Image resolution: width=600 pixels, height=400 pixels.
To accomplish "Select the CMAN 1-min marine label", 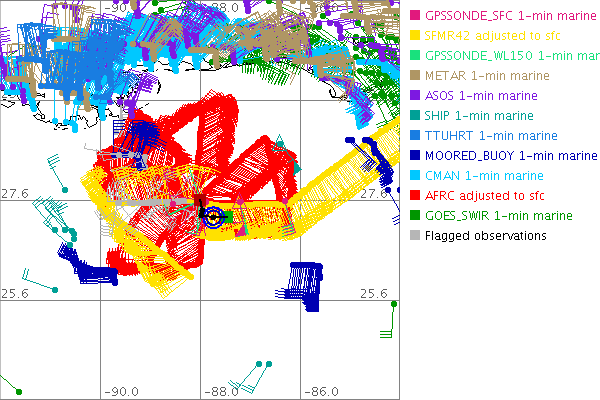I will click(x=480, y=176).
